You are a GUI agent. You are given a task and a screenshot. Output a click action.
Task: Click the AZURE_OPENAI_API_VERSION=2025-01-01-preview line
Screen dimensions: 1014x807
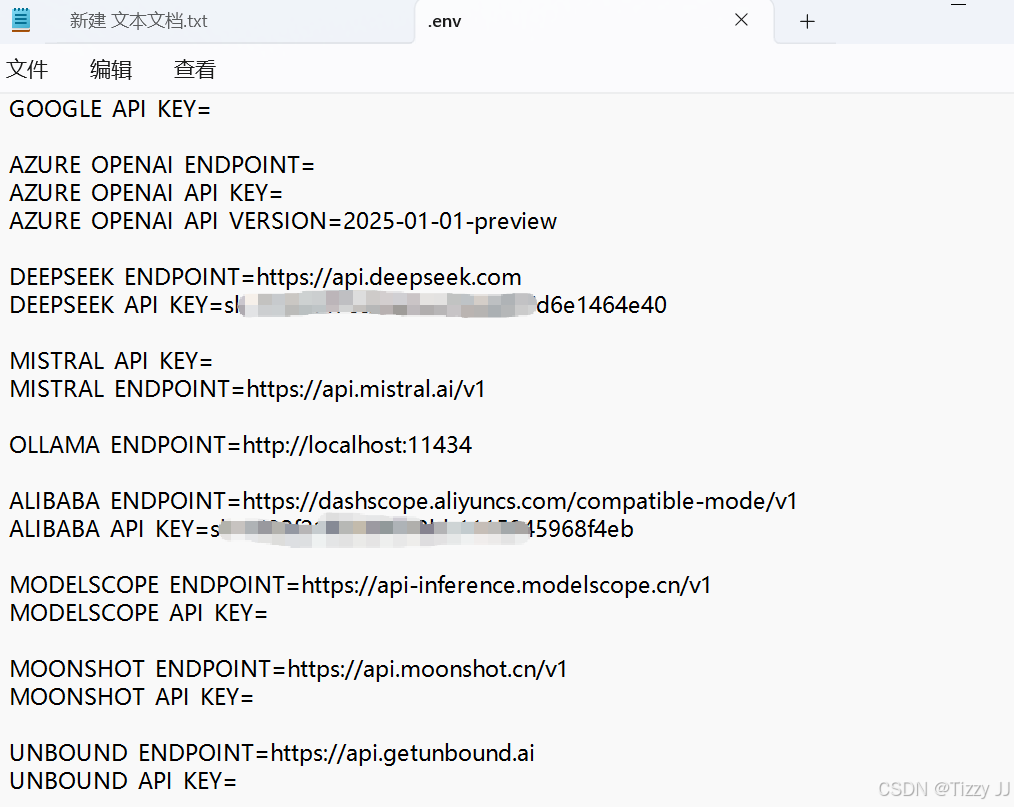pyautogui.click(x=283, y=221)
